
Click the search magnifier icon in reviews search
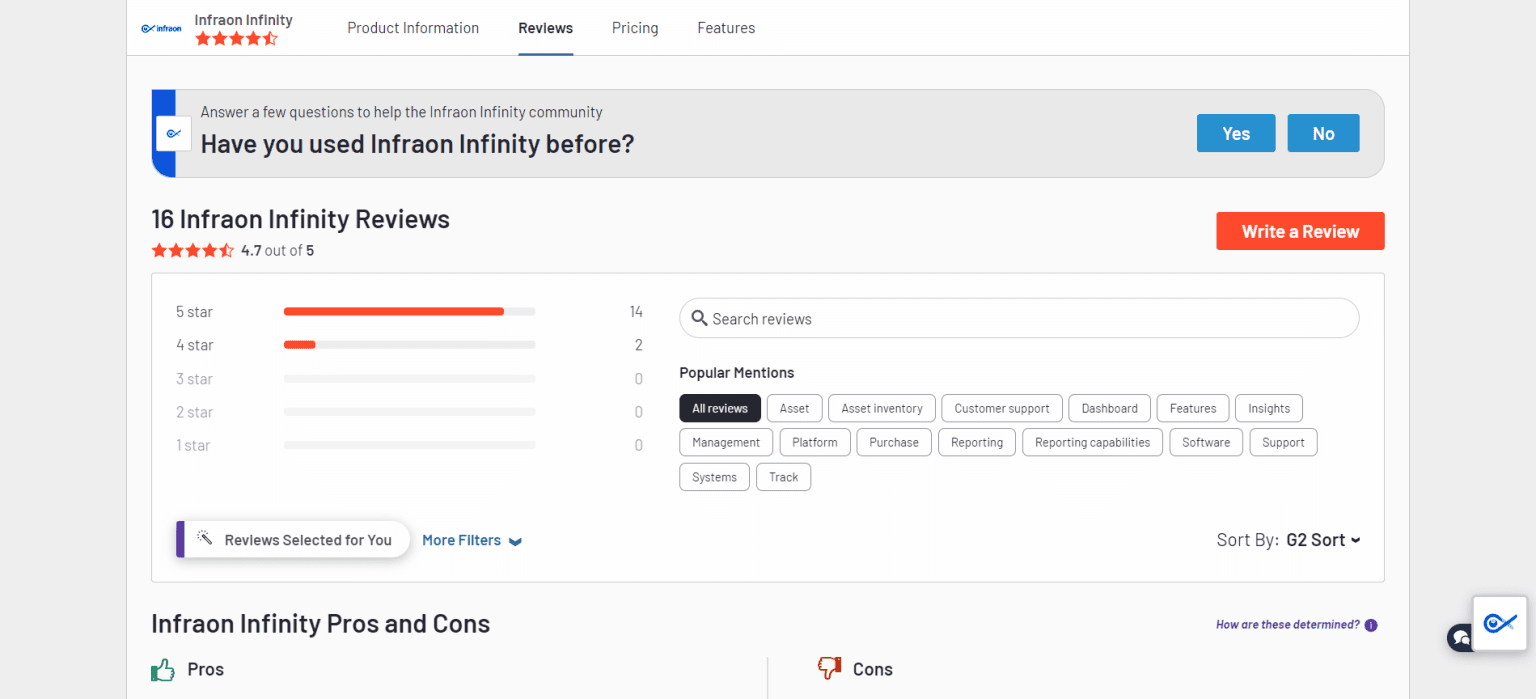point(700,318)
